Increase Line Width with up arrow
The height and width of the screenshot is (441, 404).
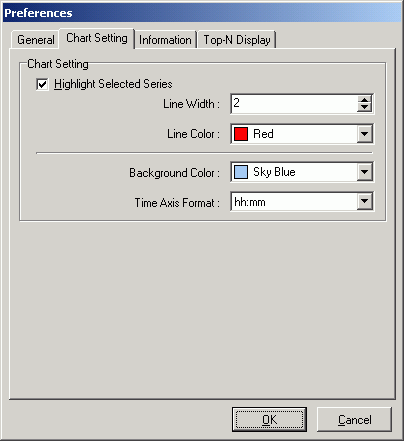pyautogui.click(x=364, y=100)
